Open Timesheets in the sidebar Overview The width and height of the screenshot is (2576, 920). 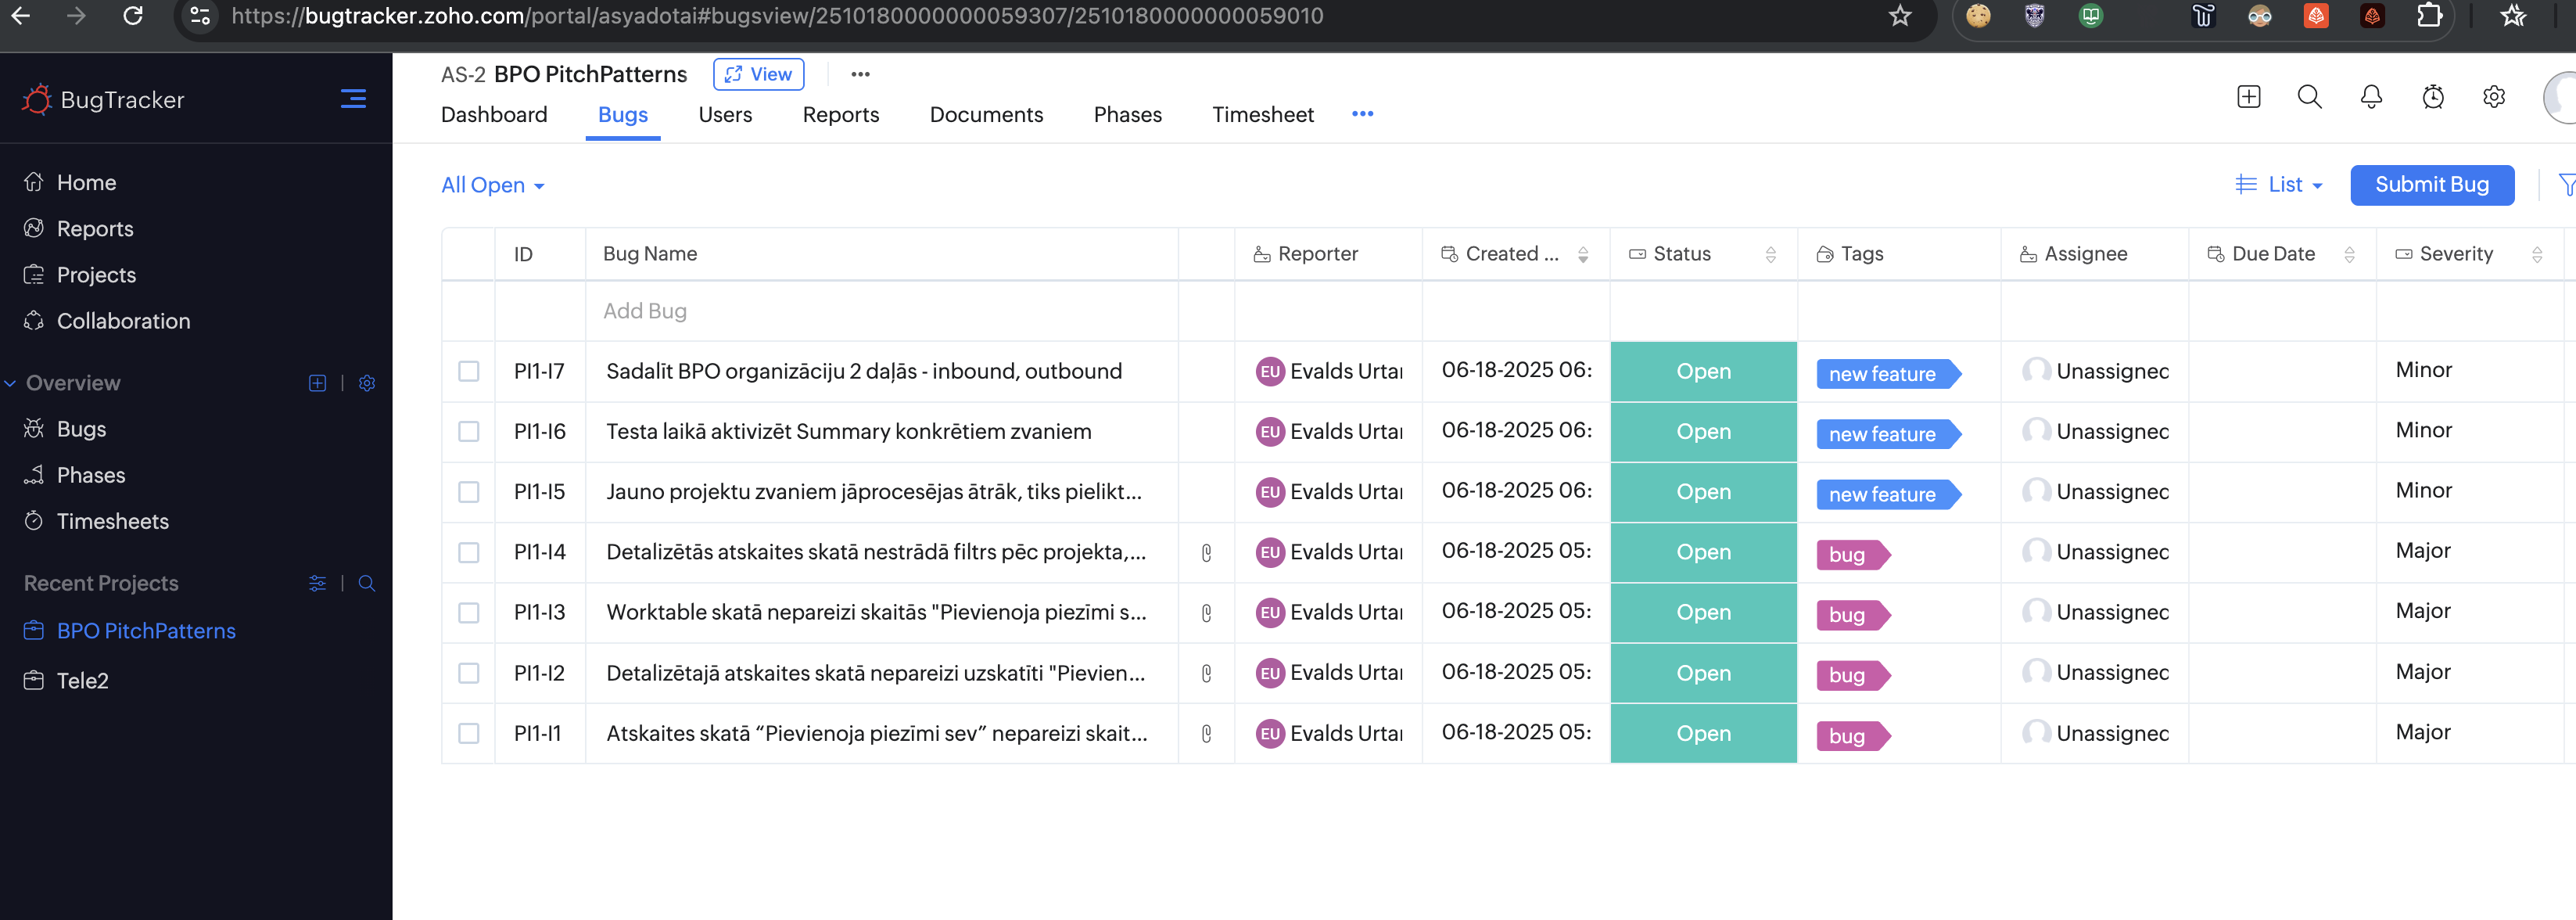tap(112, 522)
